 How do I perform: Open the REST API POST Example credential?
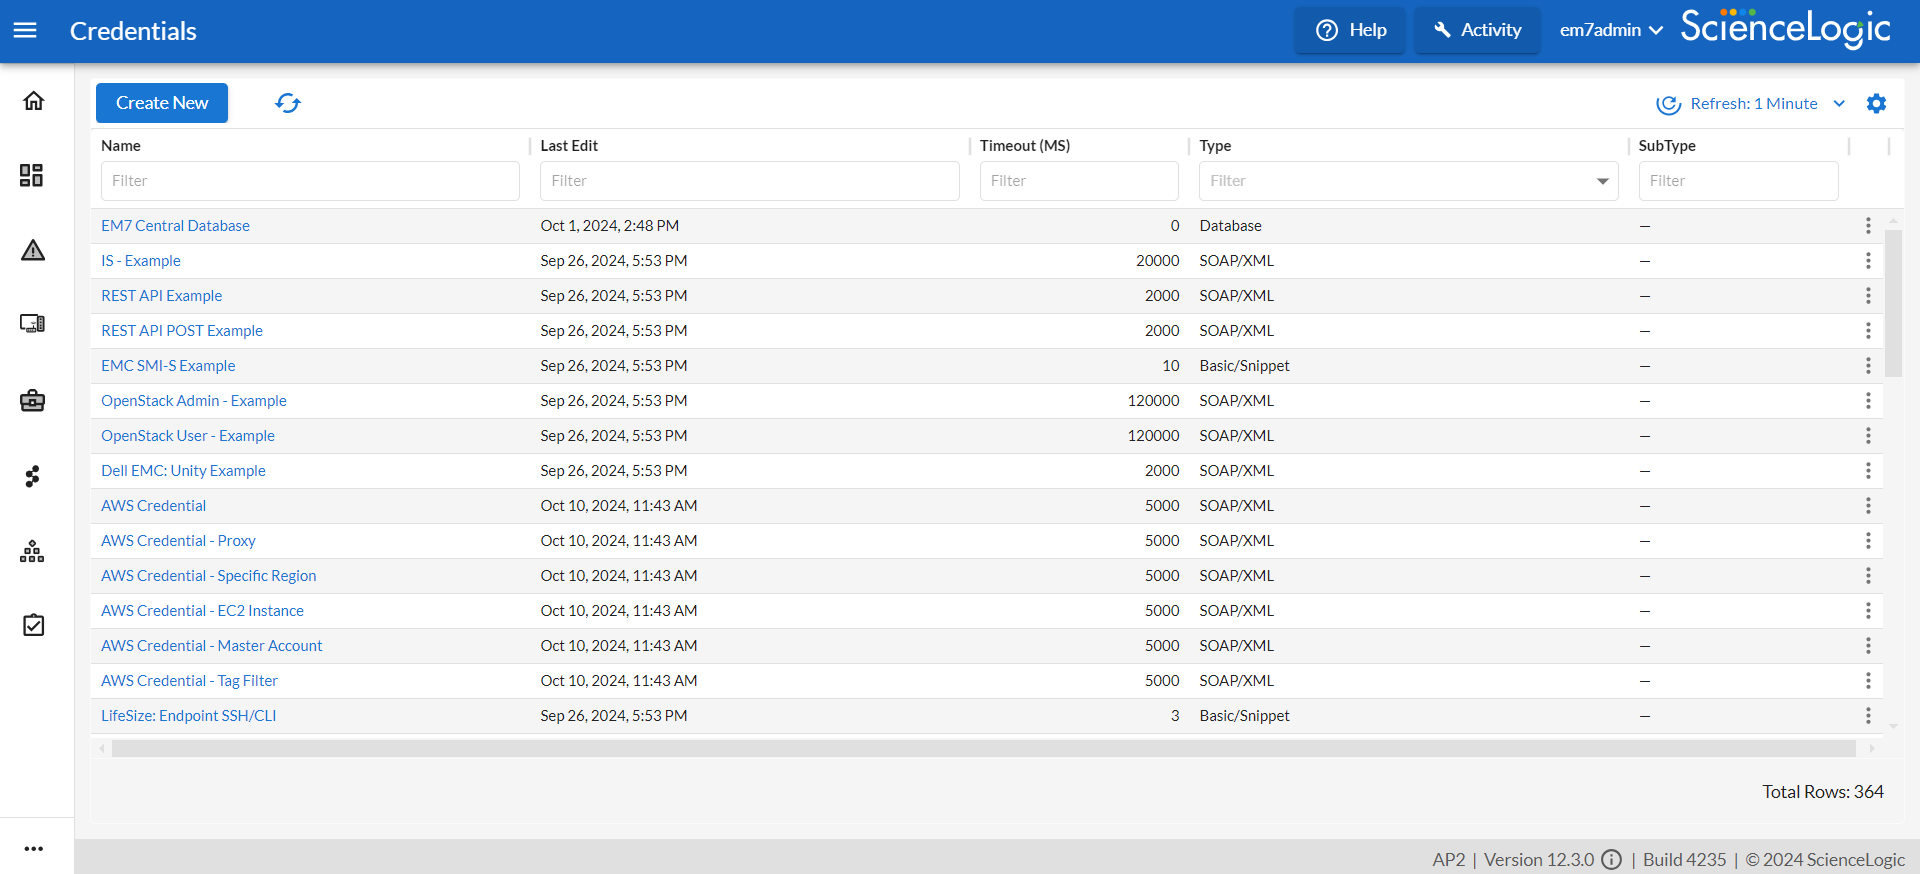(182, 331)
